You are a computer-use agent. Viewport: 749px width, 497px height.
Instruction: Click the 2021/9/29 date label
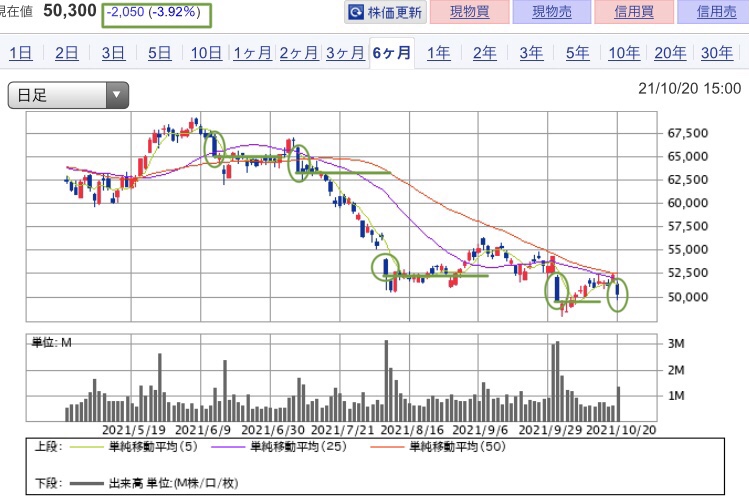(x=550, y=430)
